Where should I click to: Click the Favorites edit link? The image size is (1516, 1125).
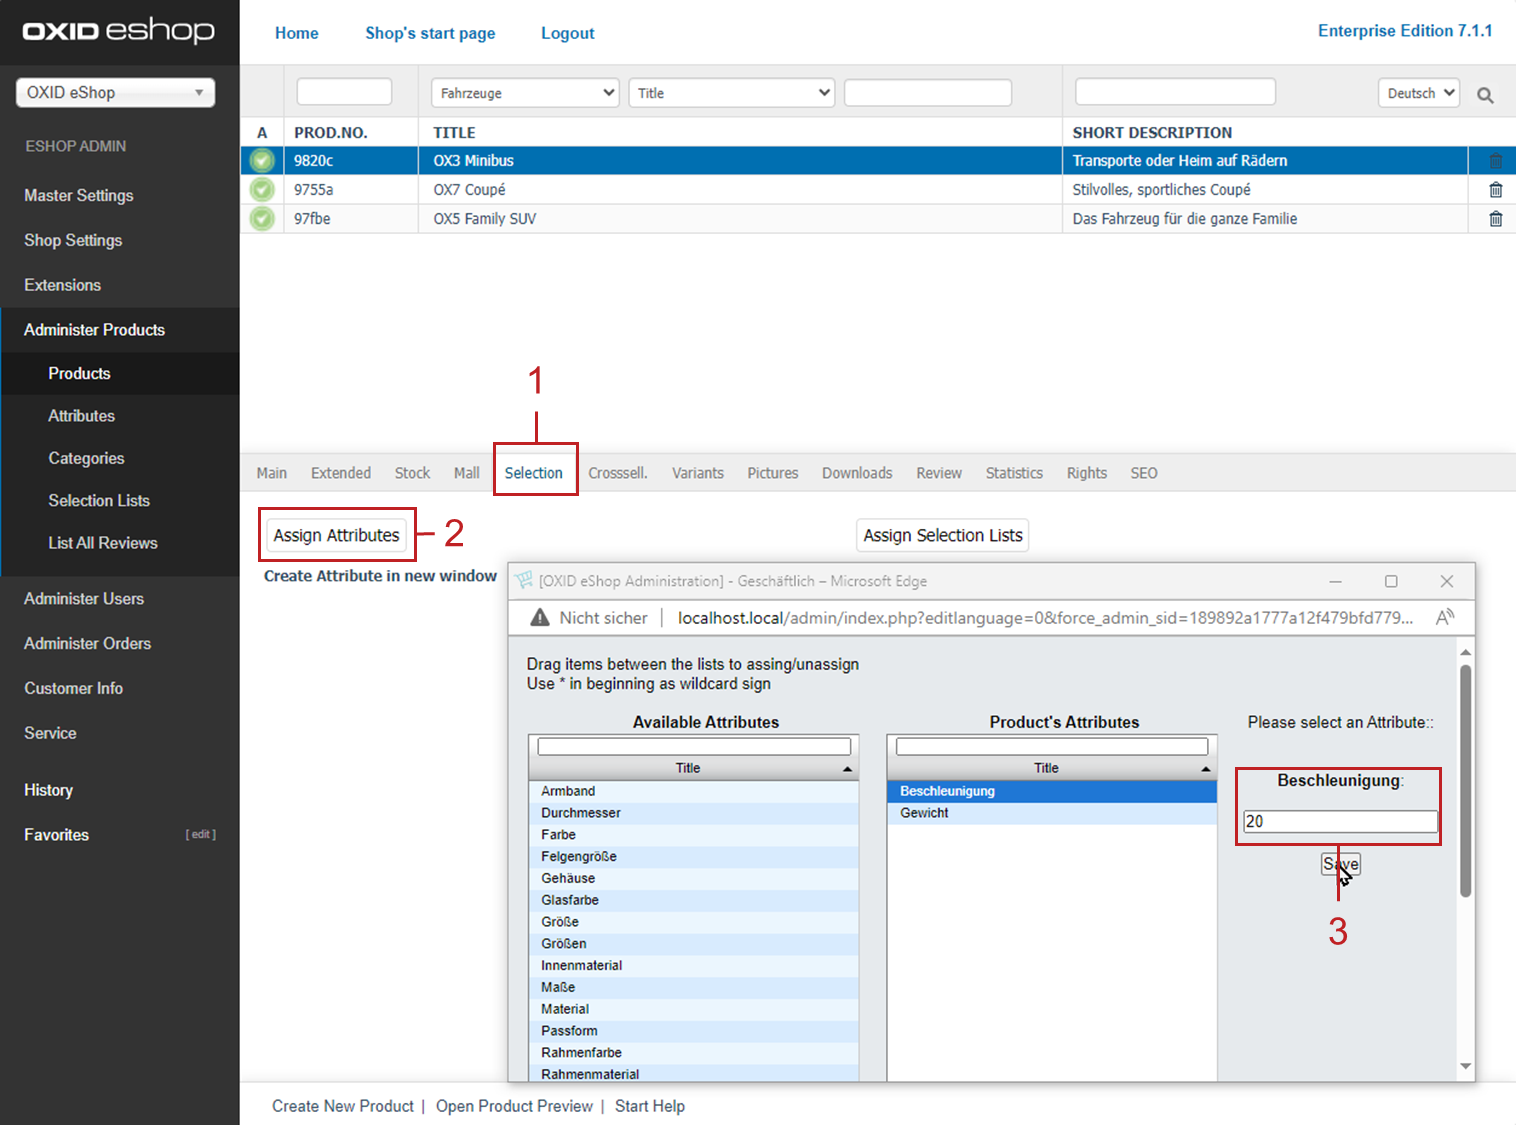coord(201,834)
